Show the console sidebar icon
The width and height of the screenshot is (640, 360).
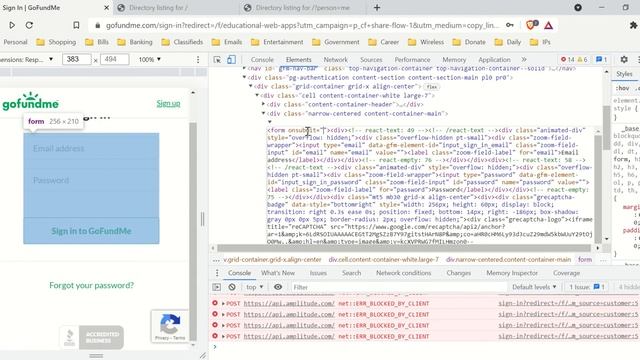pyautogui.click(x=217, y=287)
